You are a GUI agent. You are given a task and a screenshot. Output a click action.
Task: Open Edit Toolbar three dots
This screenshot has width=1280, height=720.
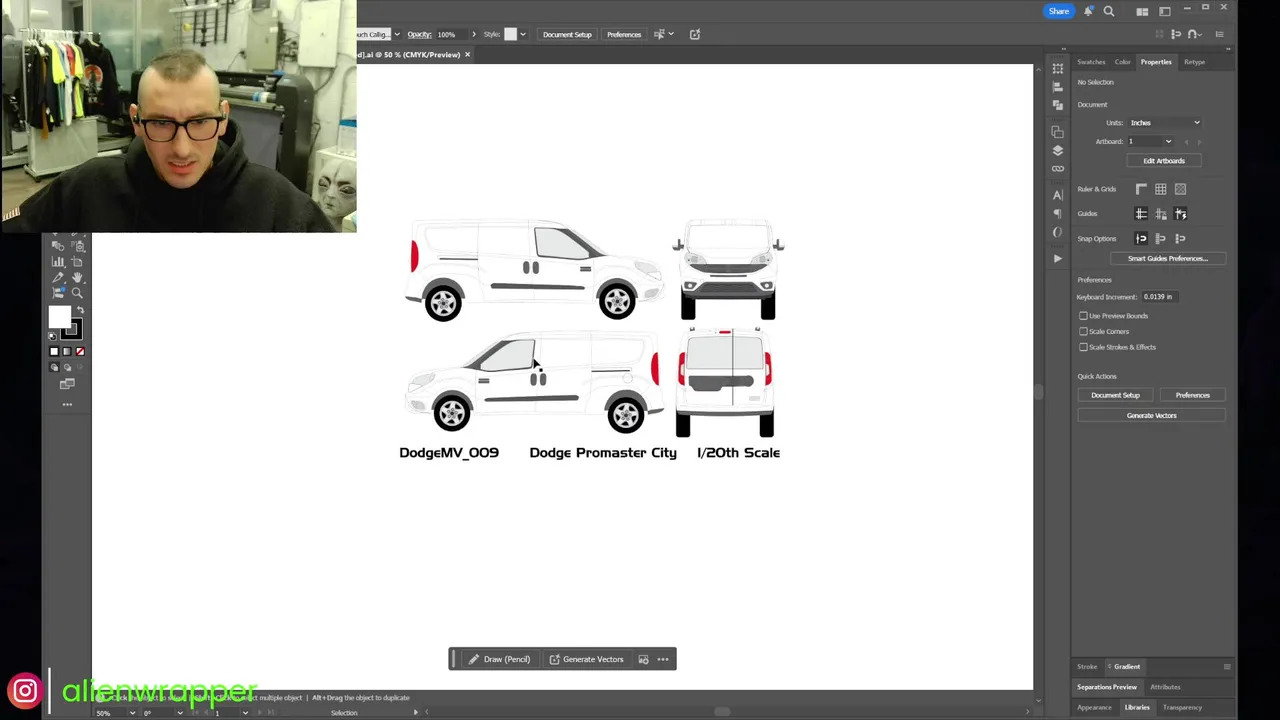(x=67, y=404)
